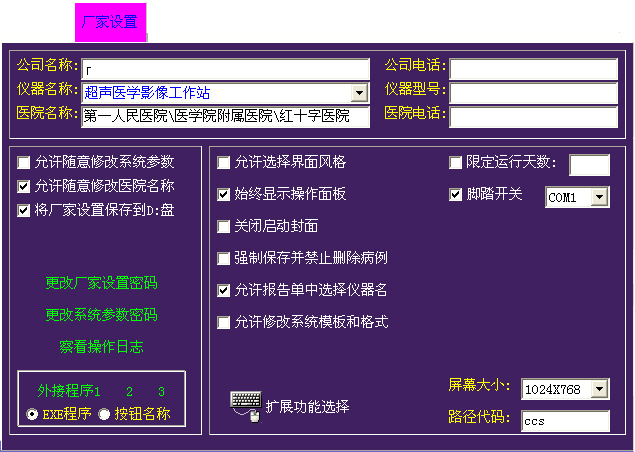Check 强制保存并禁止删除病例 option
Image resolution: width=635 pixels, height=452 pixels.
[224, 258]
